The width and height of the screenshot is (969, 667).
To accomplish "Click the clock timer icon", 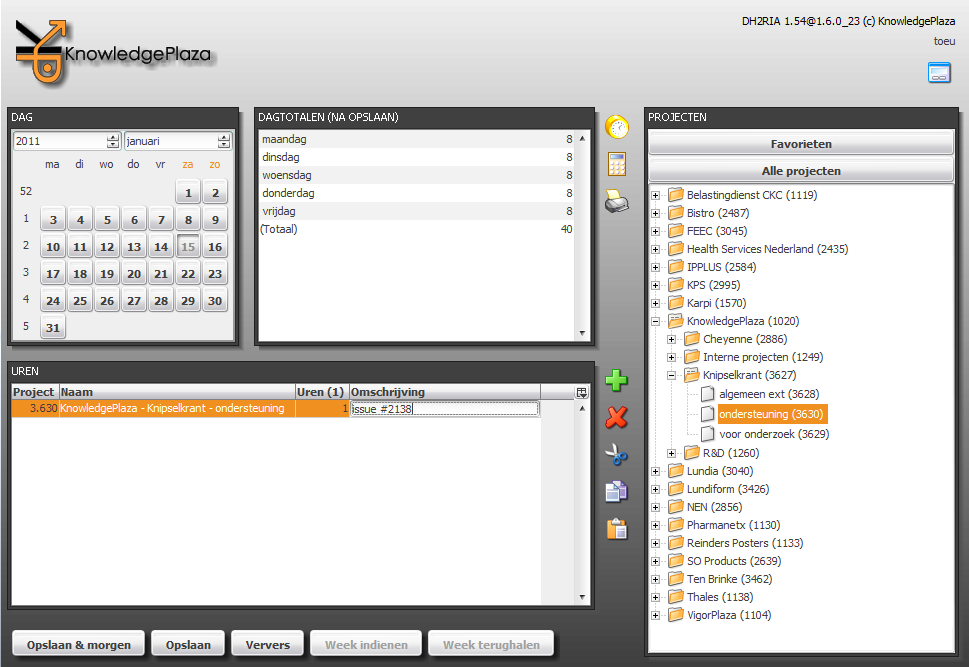I will (x=617, y=127).
